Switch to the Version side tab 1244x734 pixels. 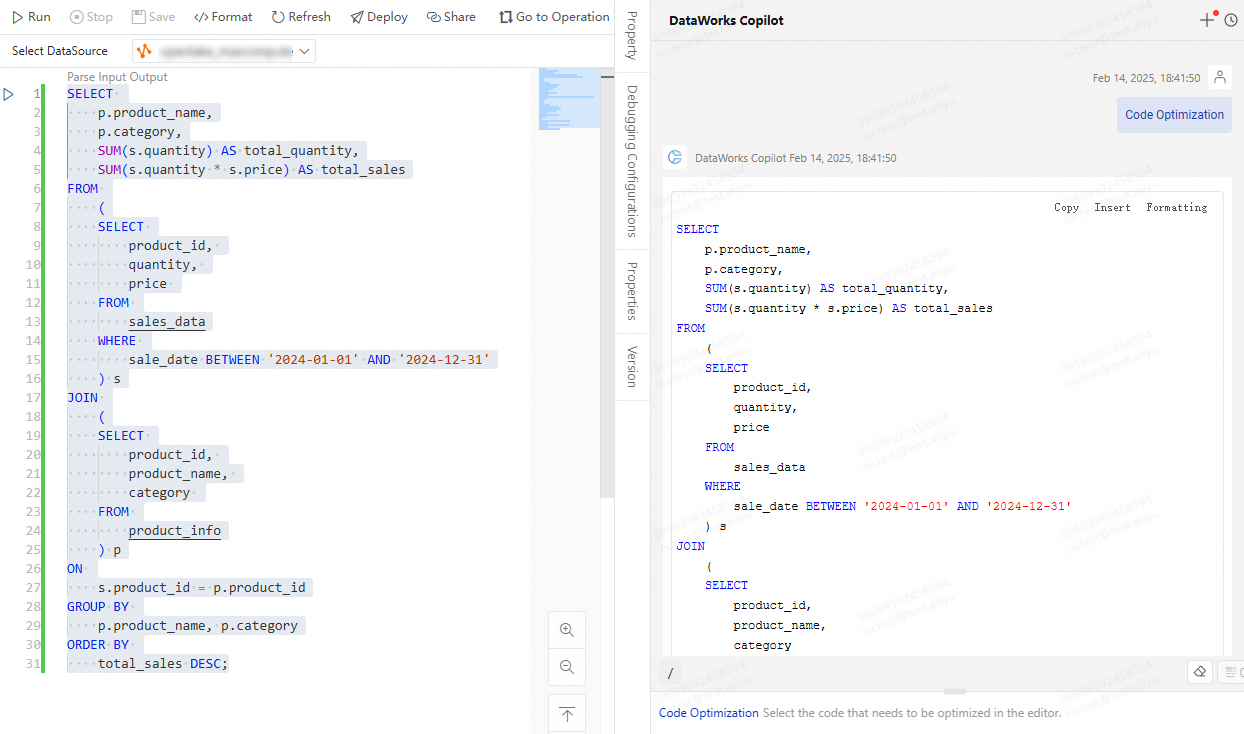click(632, 366)
